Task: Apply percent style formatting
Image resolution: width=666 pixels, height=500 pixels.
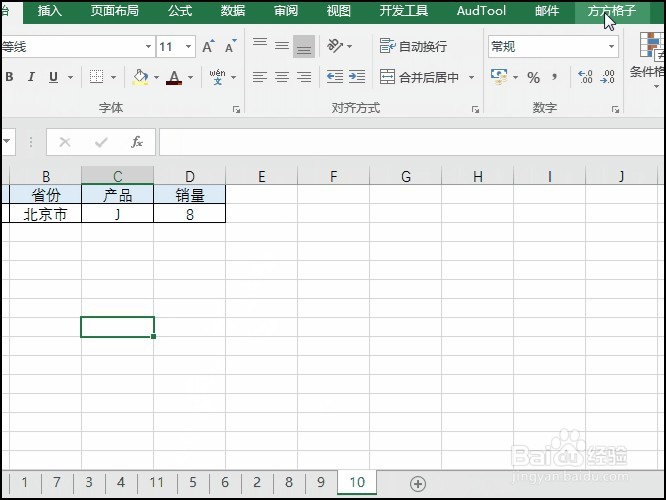Action: pos(533,77)
